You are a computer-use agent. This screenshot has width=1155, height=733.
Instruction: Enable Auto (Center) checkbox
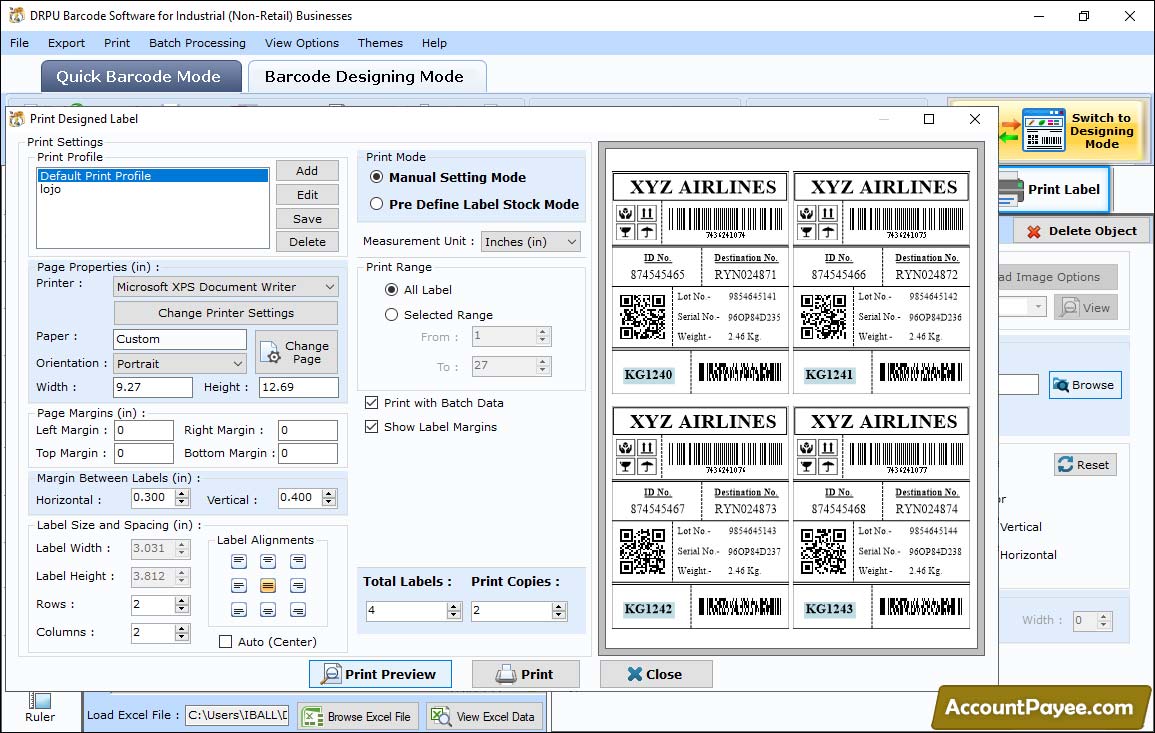[x=225, y=642]
